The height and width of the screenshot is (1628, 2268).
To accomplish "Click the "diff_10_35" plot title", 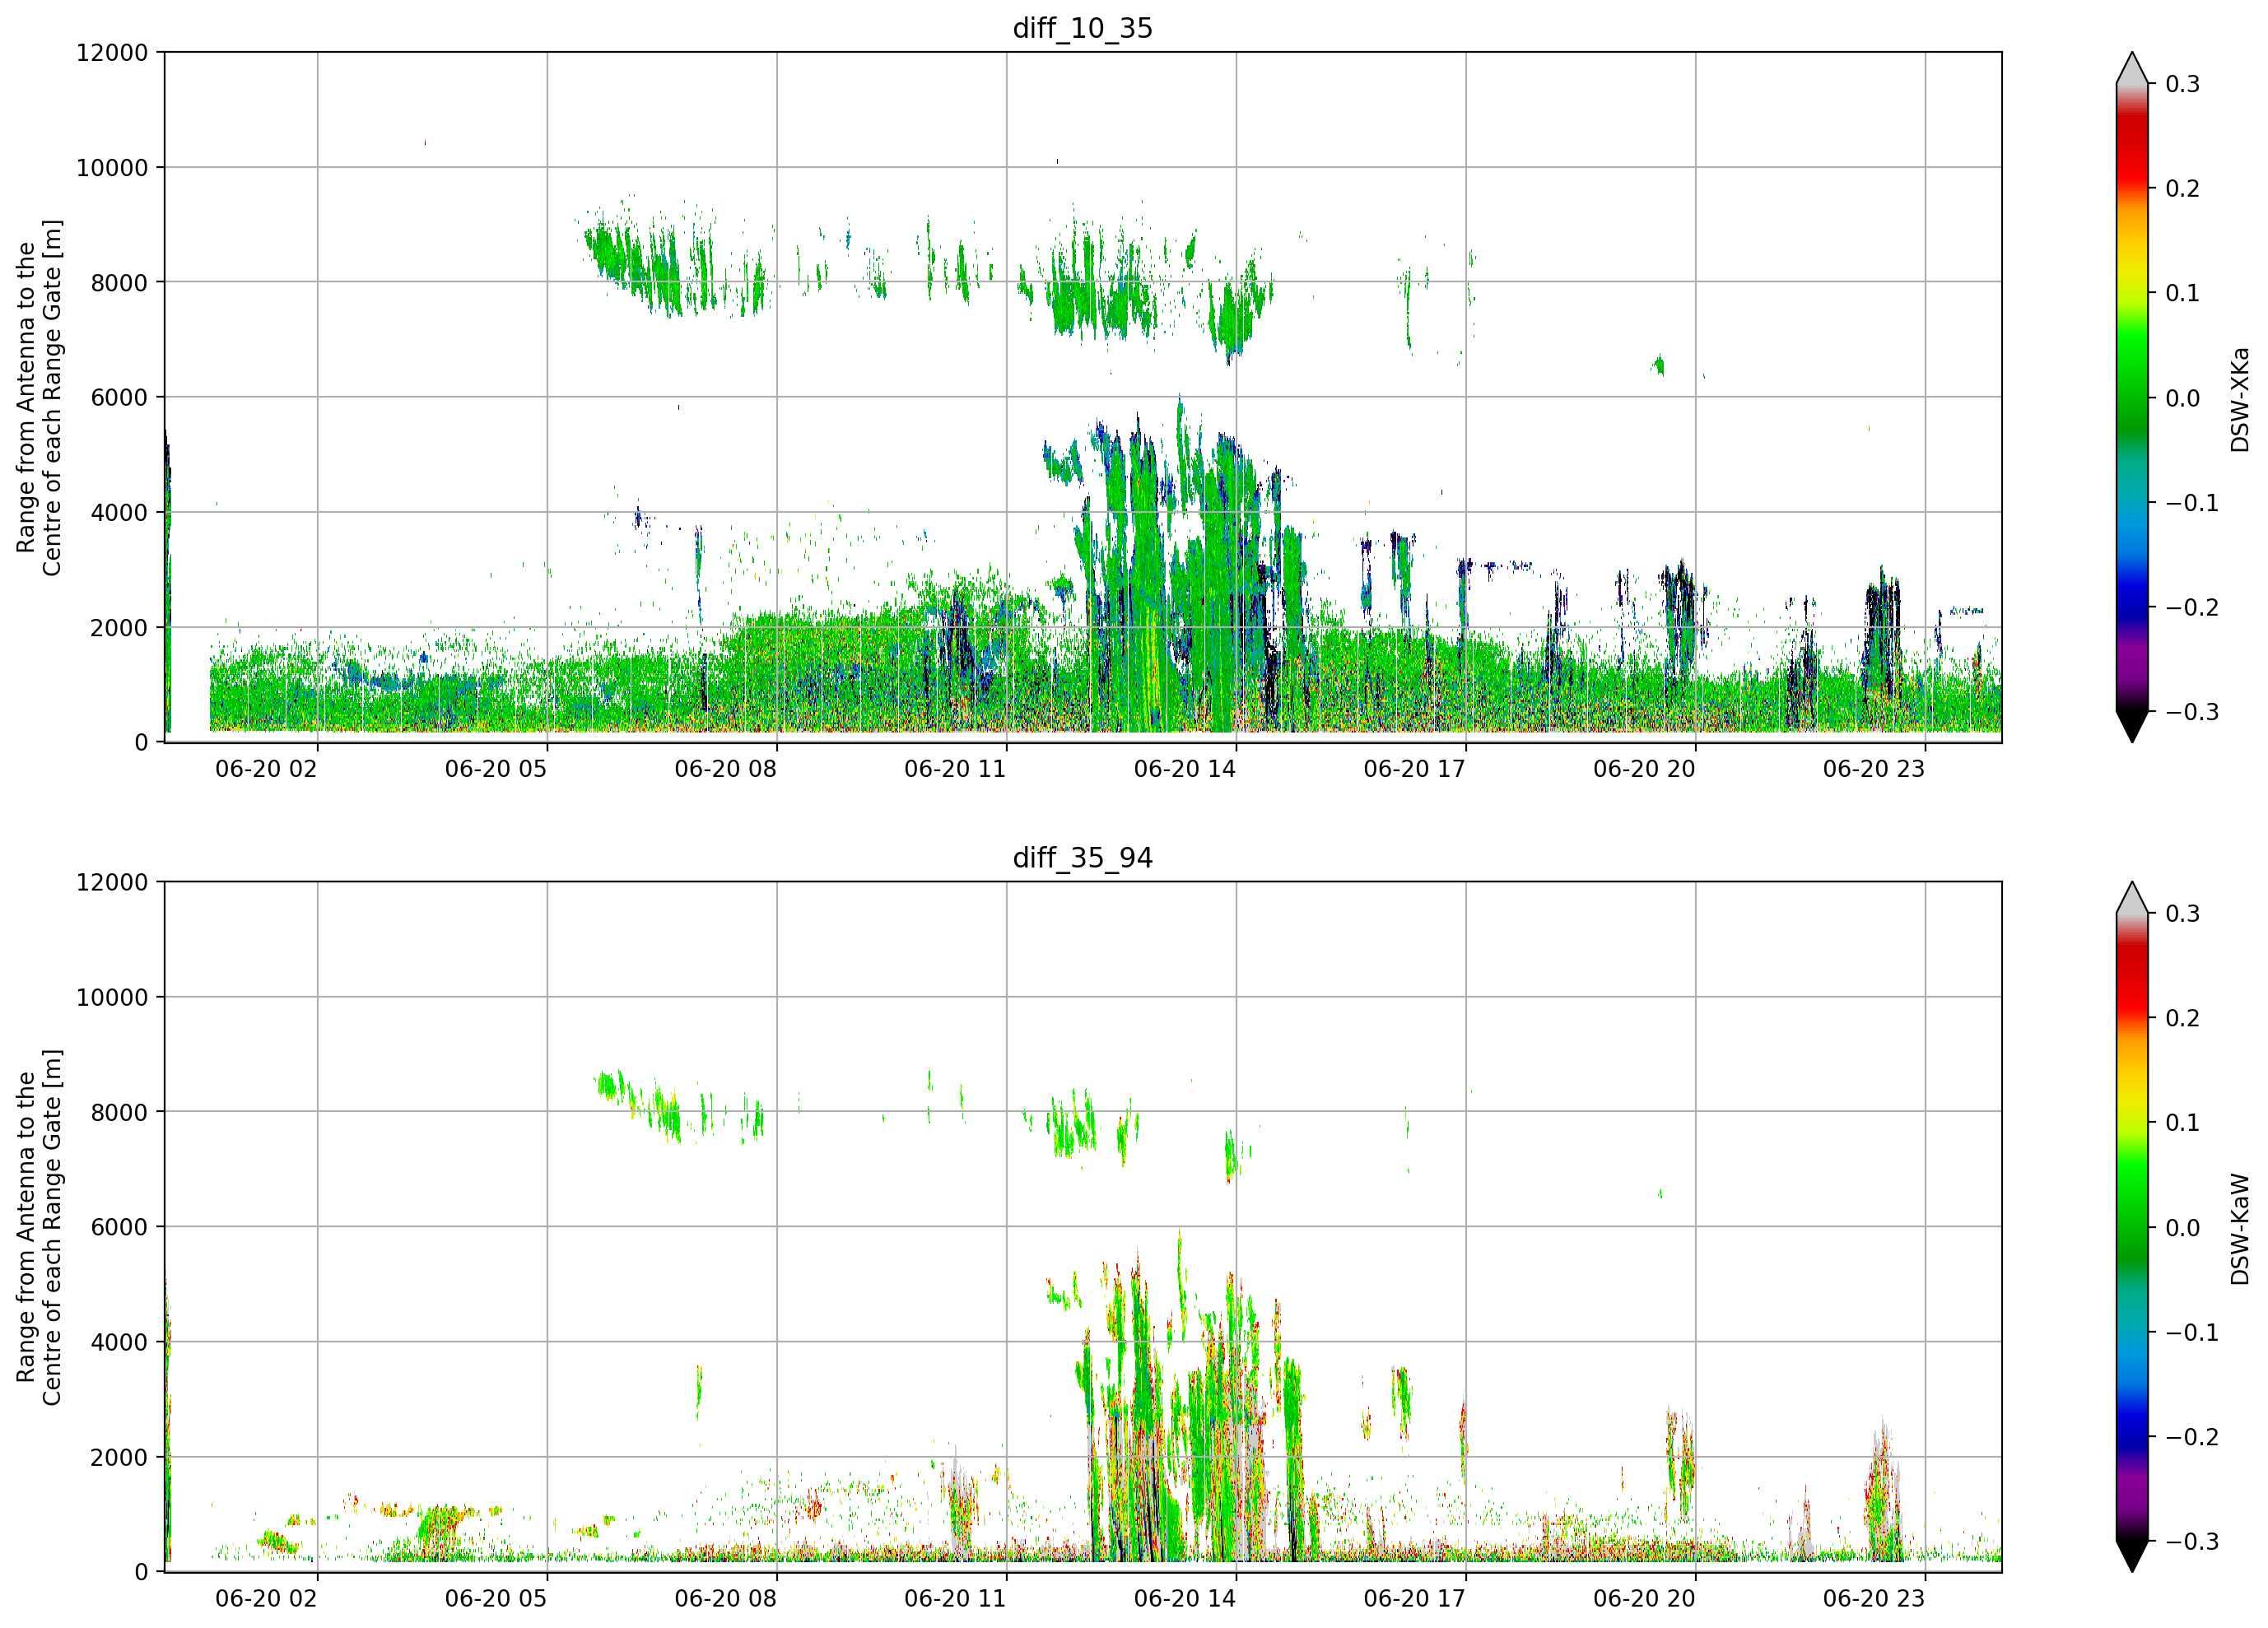I will [1083, 28].
